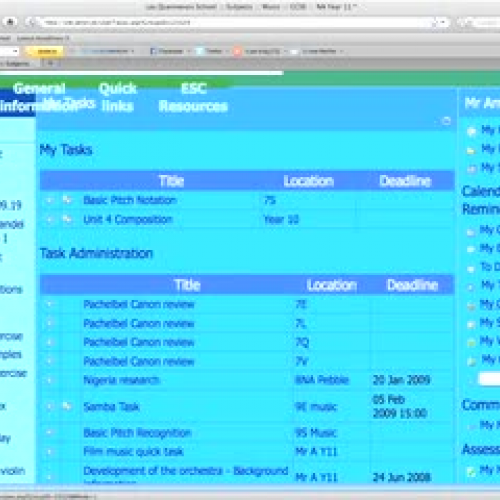
Task: Click the leading icon in Pachelbel Canon review 7Q row
Action: tap(49, 342)
